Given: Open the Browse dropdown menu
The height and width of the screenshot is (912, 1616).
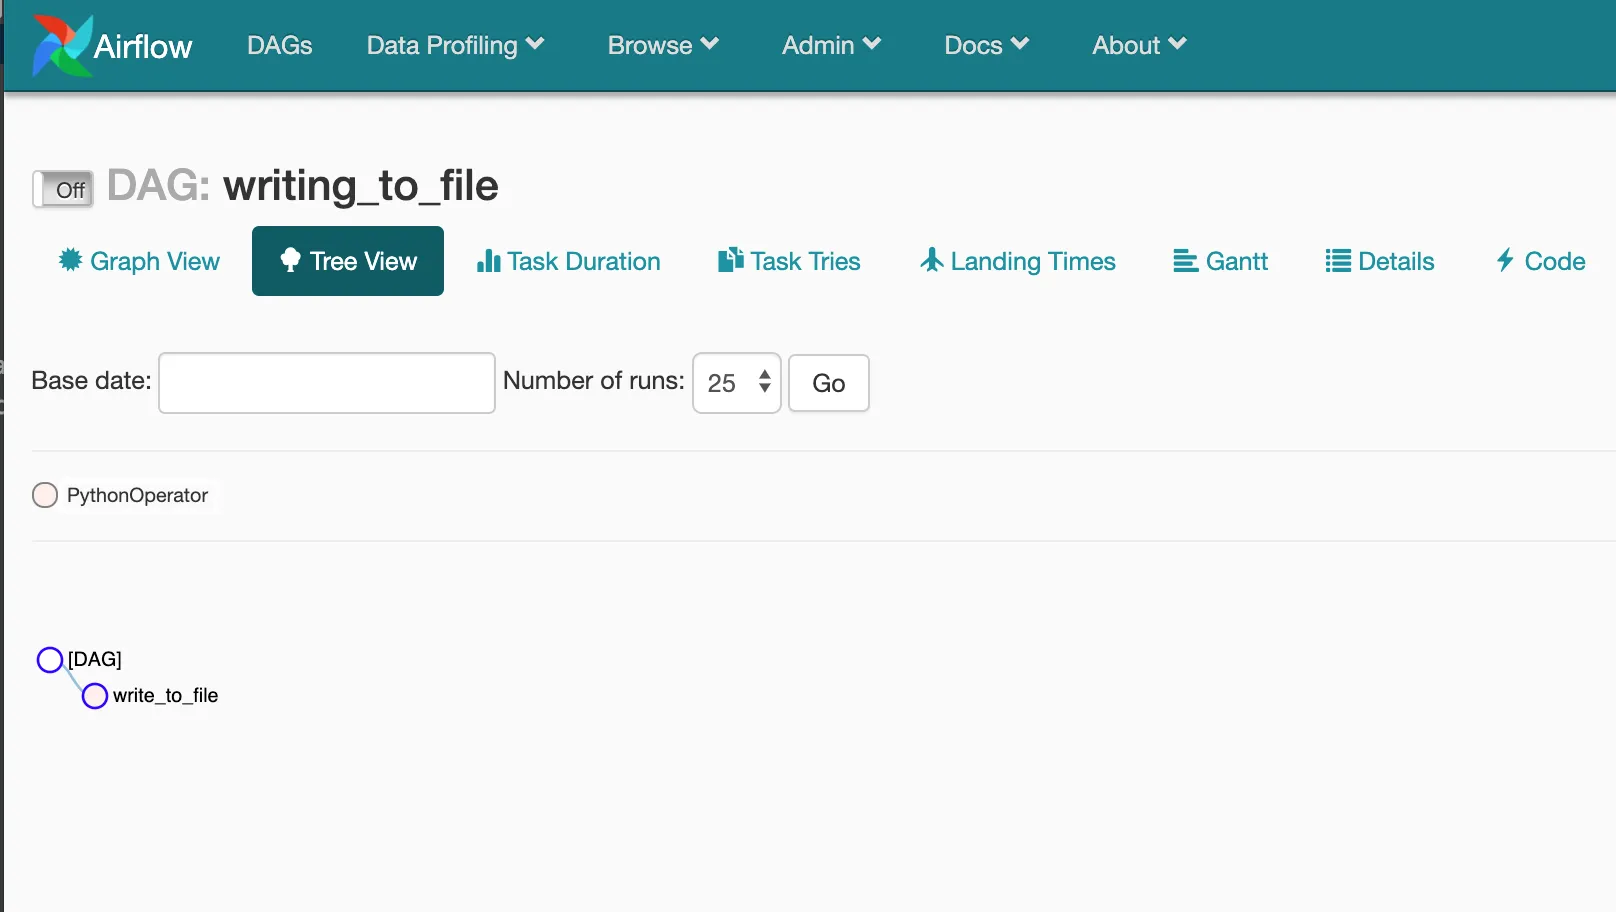Looking at the screenshot, I should click(x=663, y=45).
